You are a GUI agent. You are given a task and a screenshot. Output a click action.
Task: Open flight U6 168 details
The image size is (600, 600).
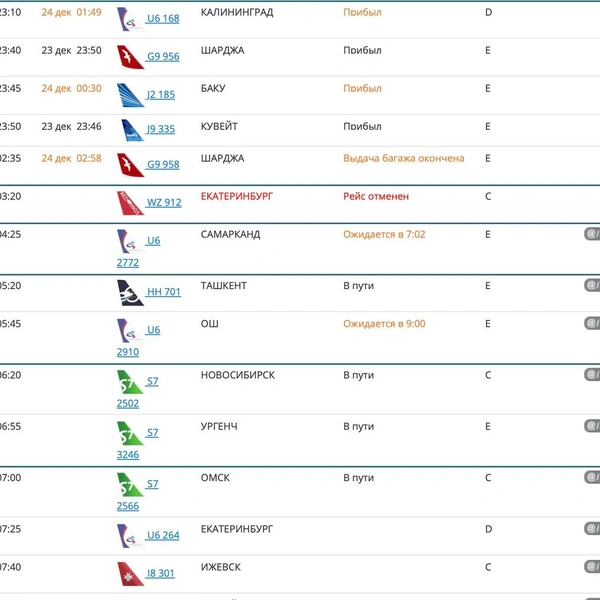[163, 18]
